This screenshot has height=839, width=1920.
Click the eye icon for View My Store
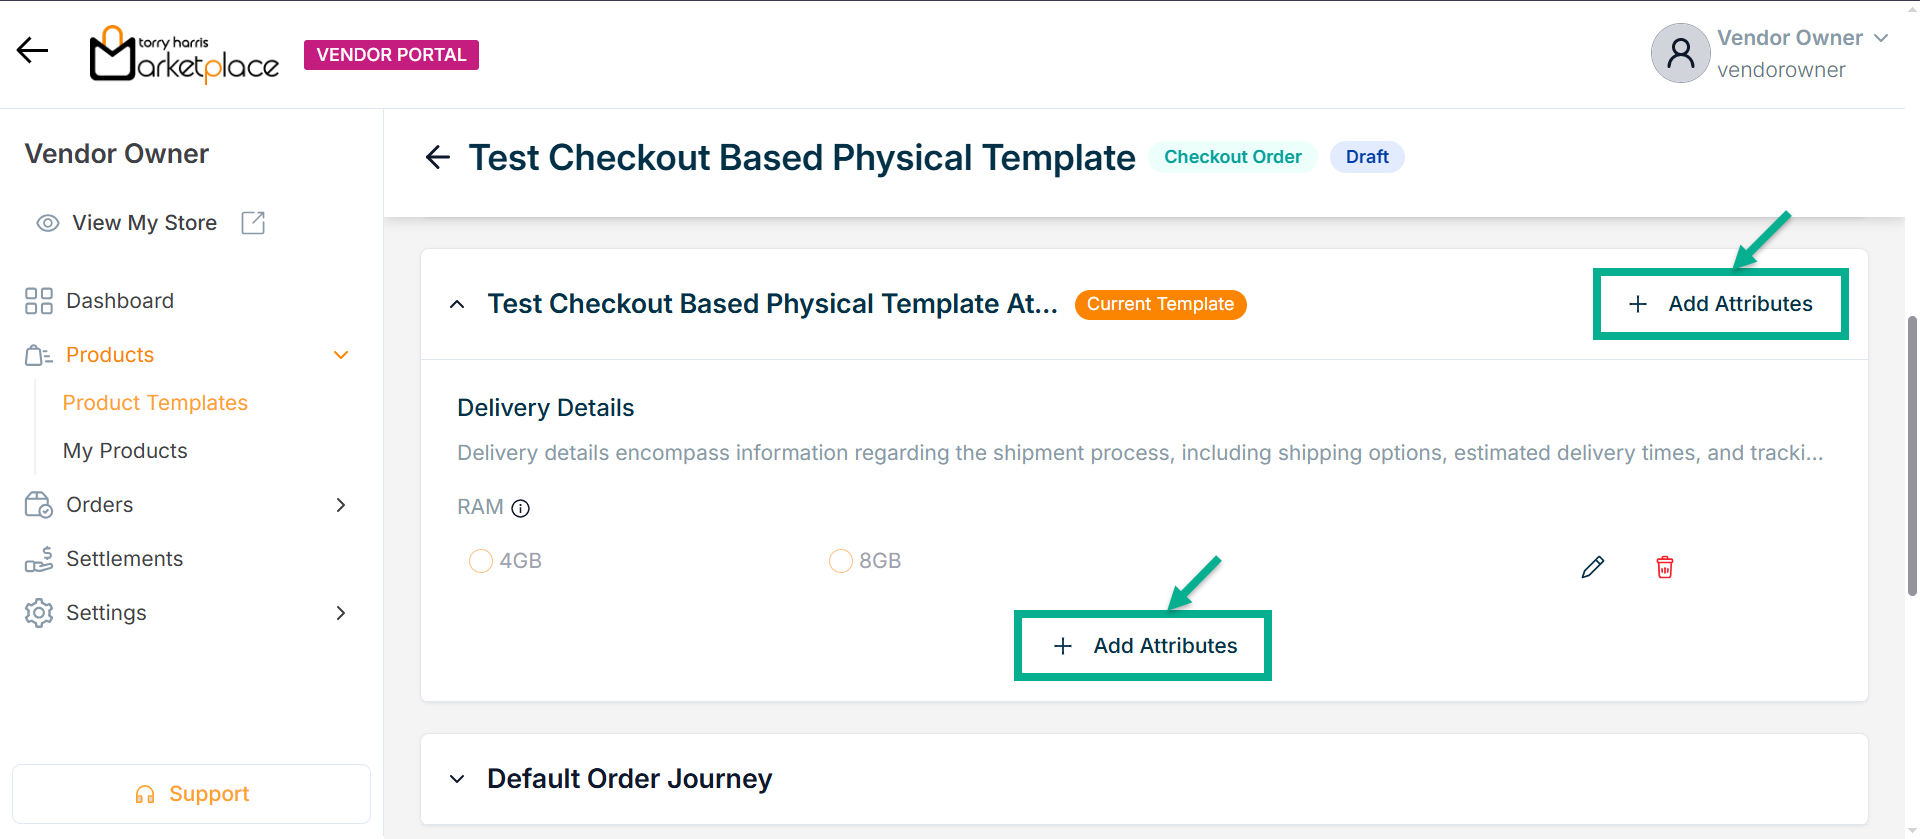pos(47,223)
